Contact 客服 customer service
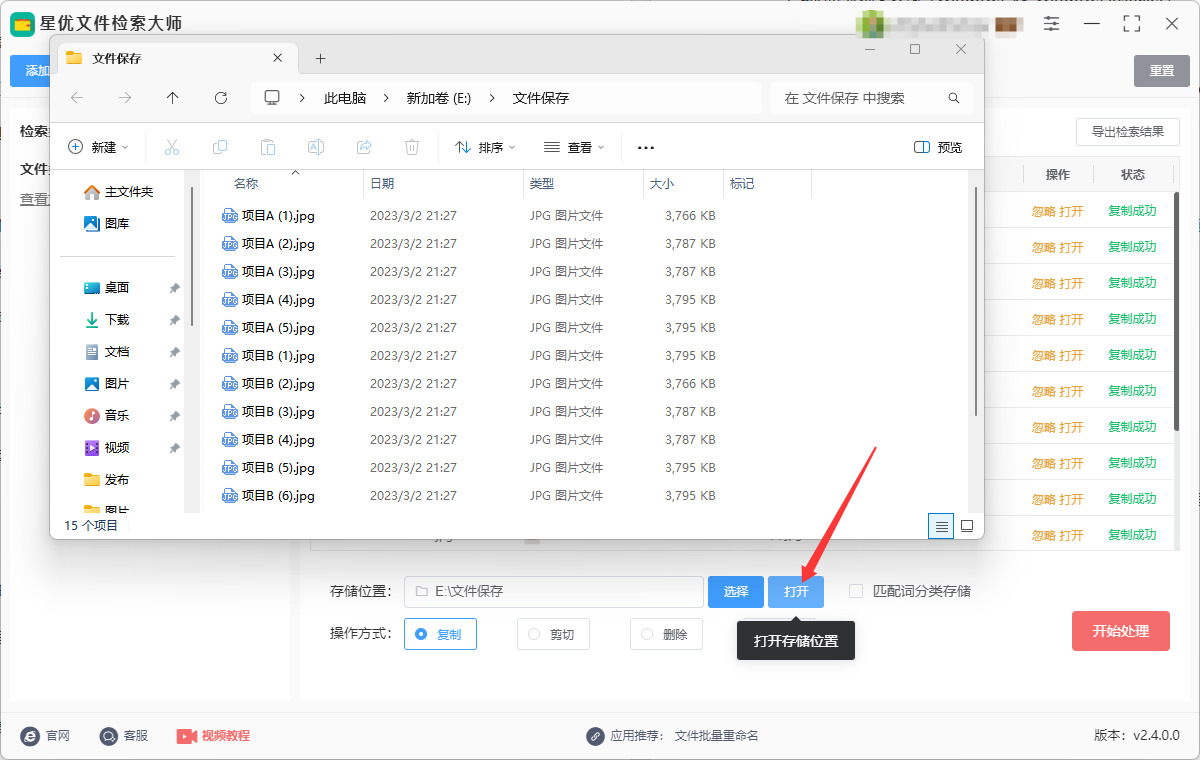1200x760 pixels. click(124, 736)
